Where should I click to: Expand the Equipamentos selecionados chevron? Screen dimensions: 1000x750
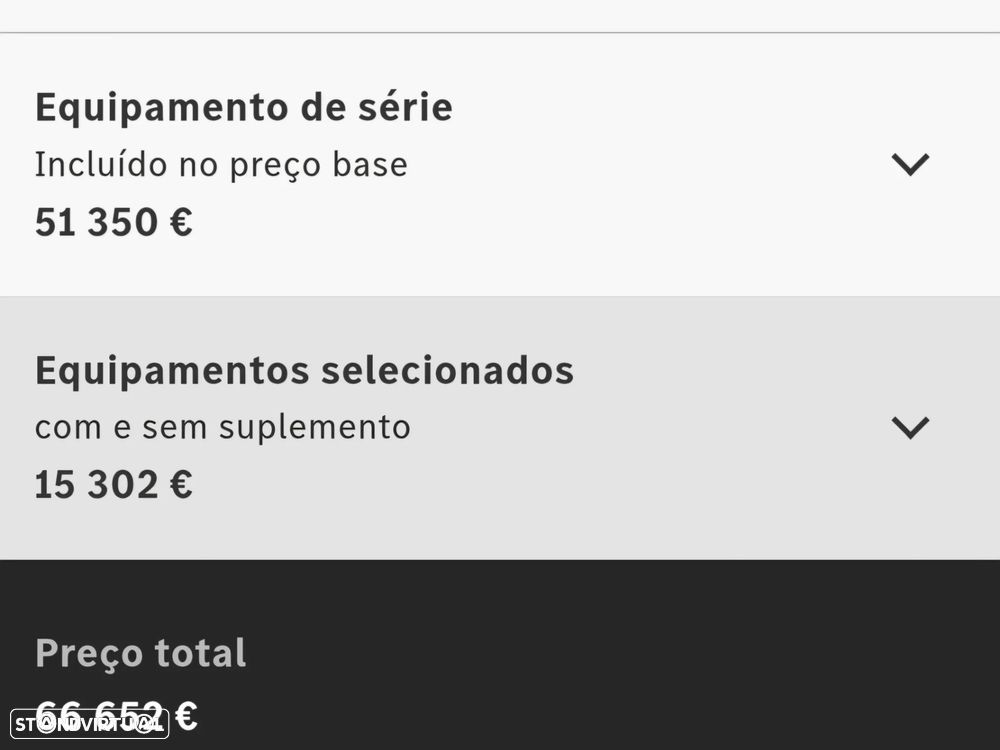[910, 428]
